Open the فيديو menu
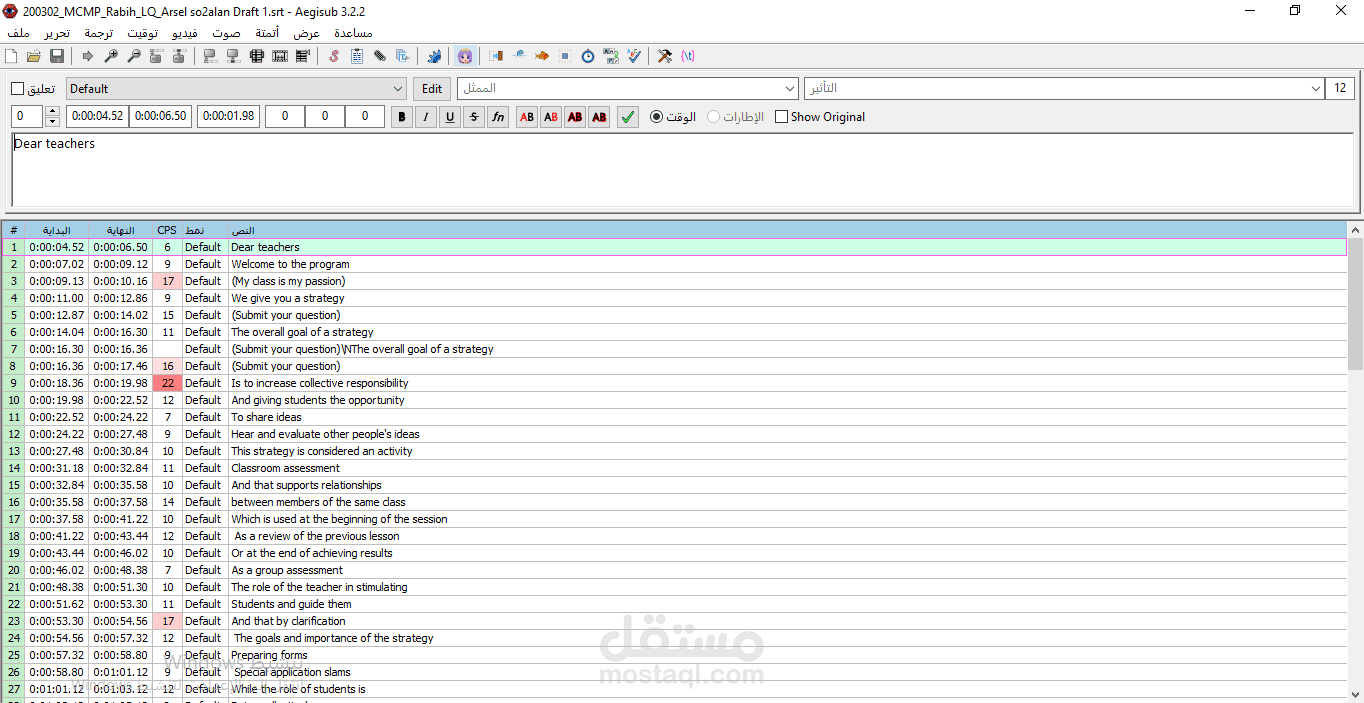The width and height of the screenshot is (1364, 703). point(185,33)
